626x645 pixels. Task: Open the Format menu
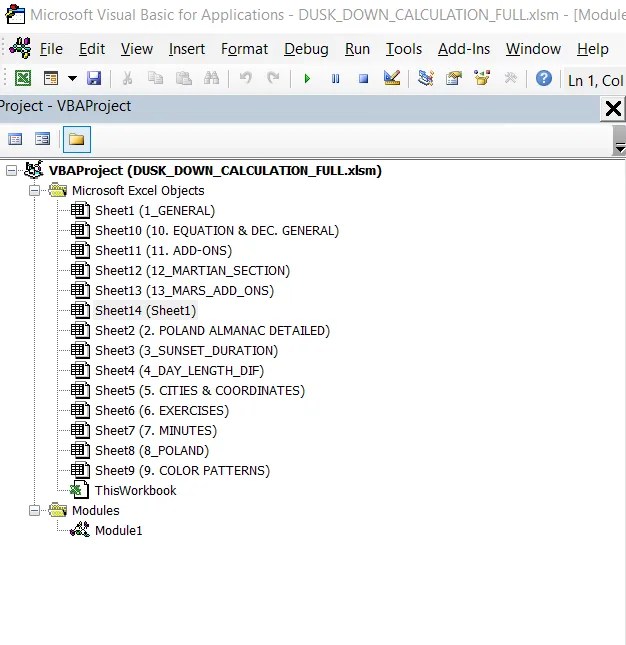click(x=244, y=49)
